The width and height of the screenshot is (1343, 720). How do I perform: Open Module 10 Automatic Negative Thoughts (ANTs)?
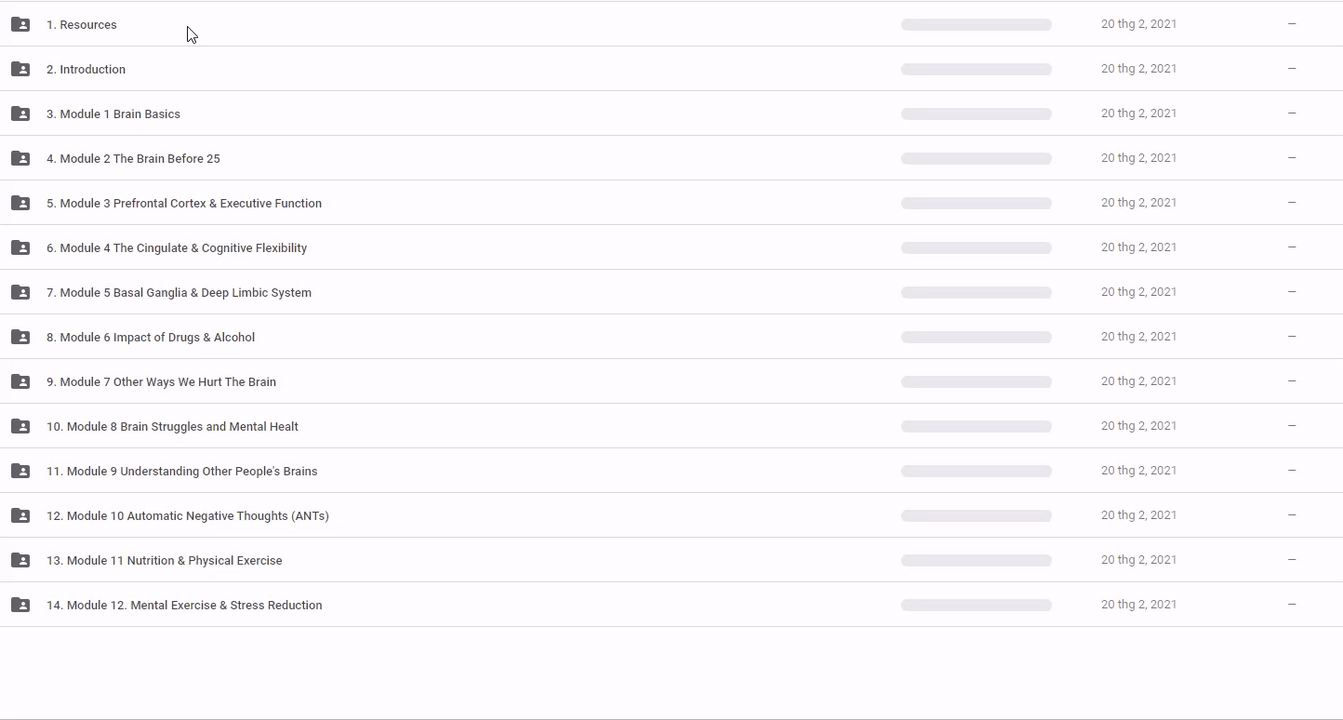[188, 516]
